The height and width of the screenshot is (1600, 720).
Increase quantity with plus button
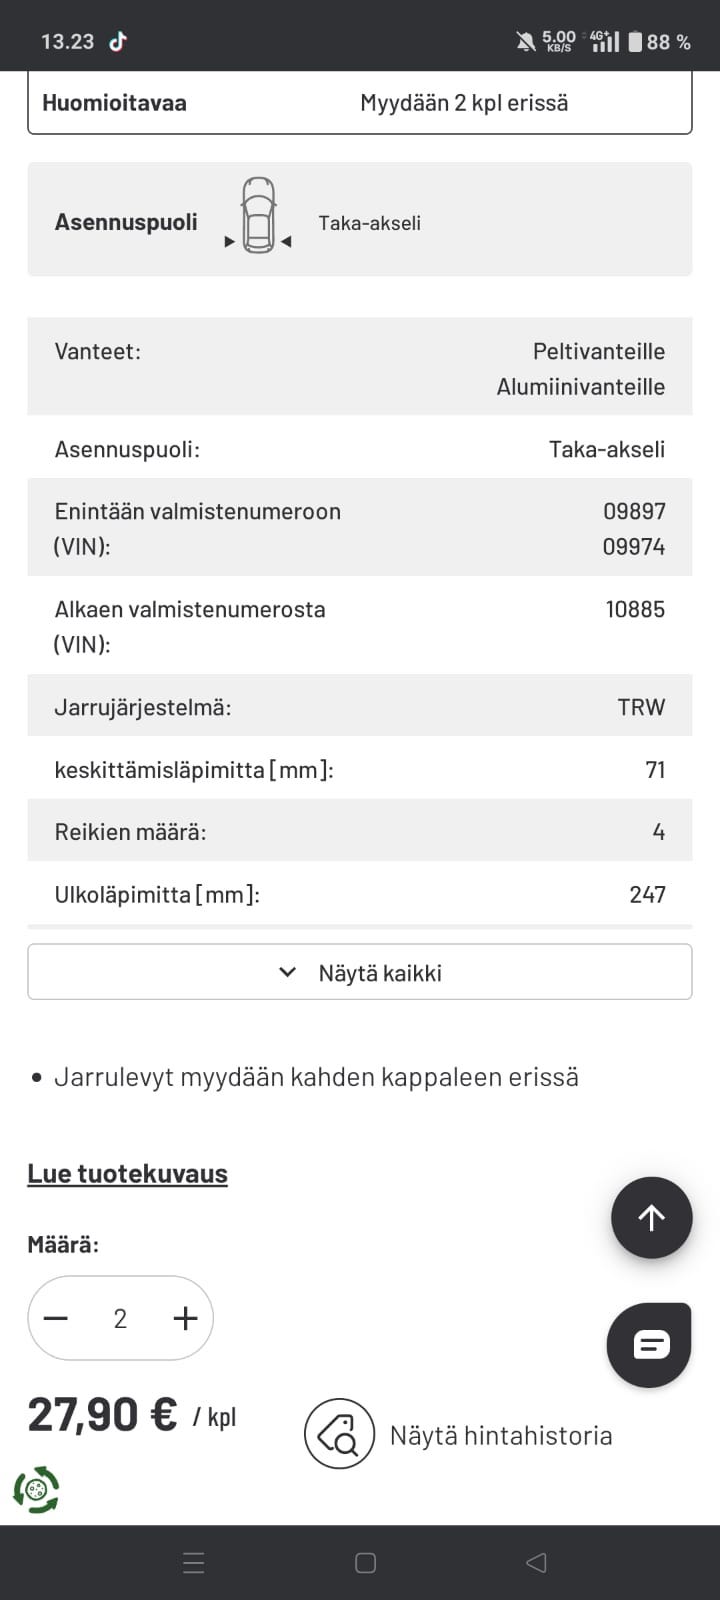[x=185, y=1318]
